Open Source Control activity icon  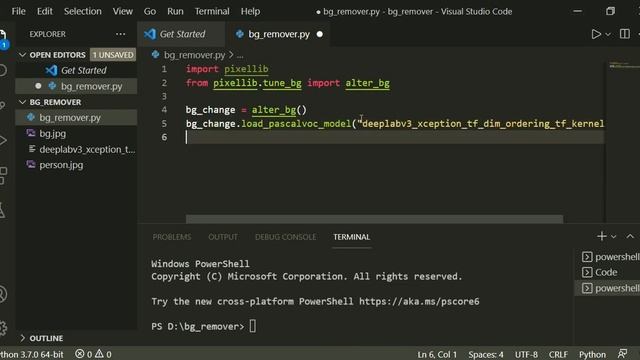[x=3, y=105]
